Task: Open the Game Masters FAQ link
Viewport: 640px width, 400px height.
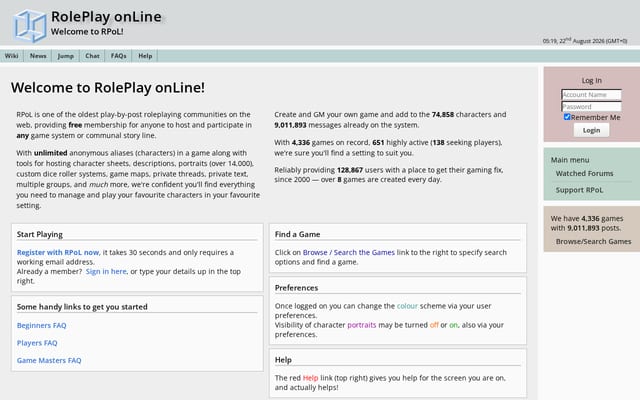Action: pyautogui.click(x=49, y=360)
